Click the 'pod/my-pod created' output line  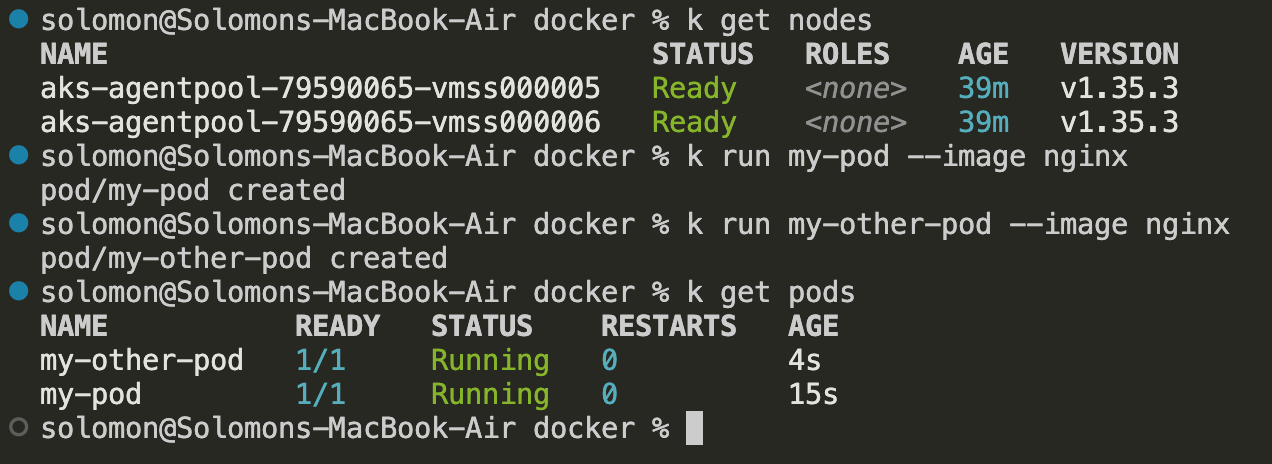pyautogui.click(x=192, y=191)
